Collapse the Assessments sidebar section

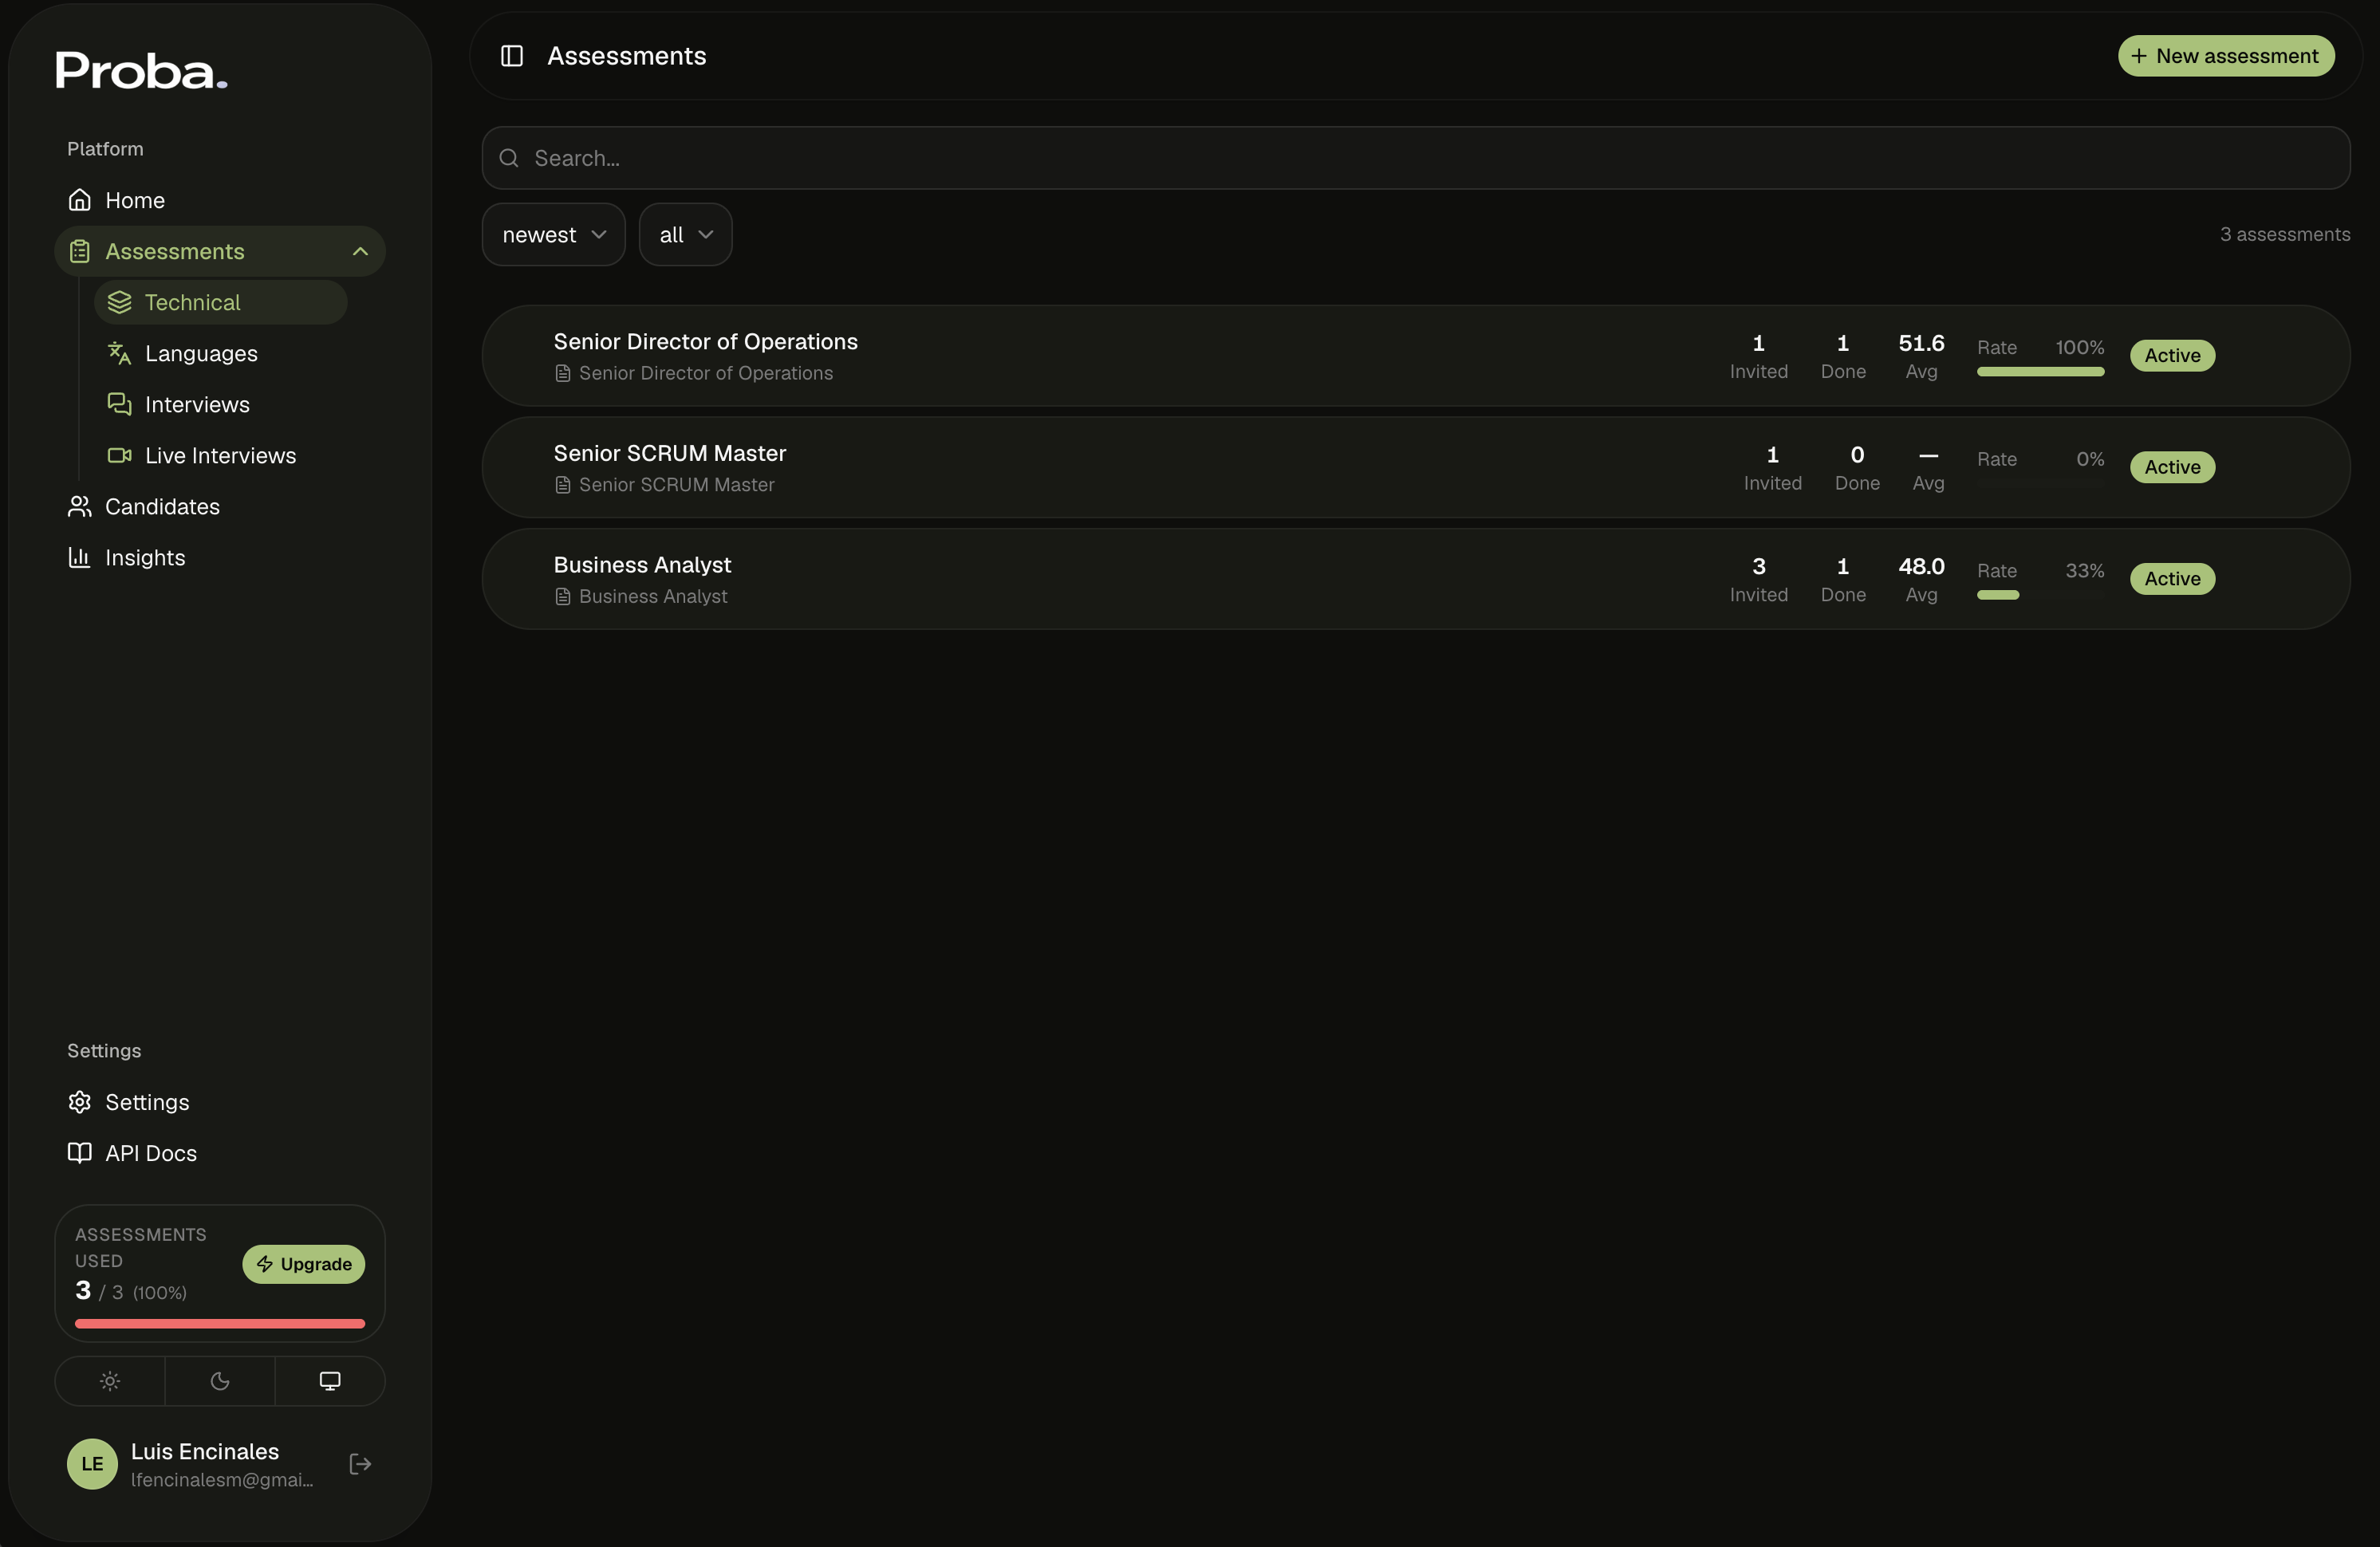pos(361,251)
